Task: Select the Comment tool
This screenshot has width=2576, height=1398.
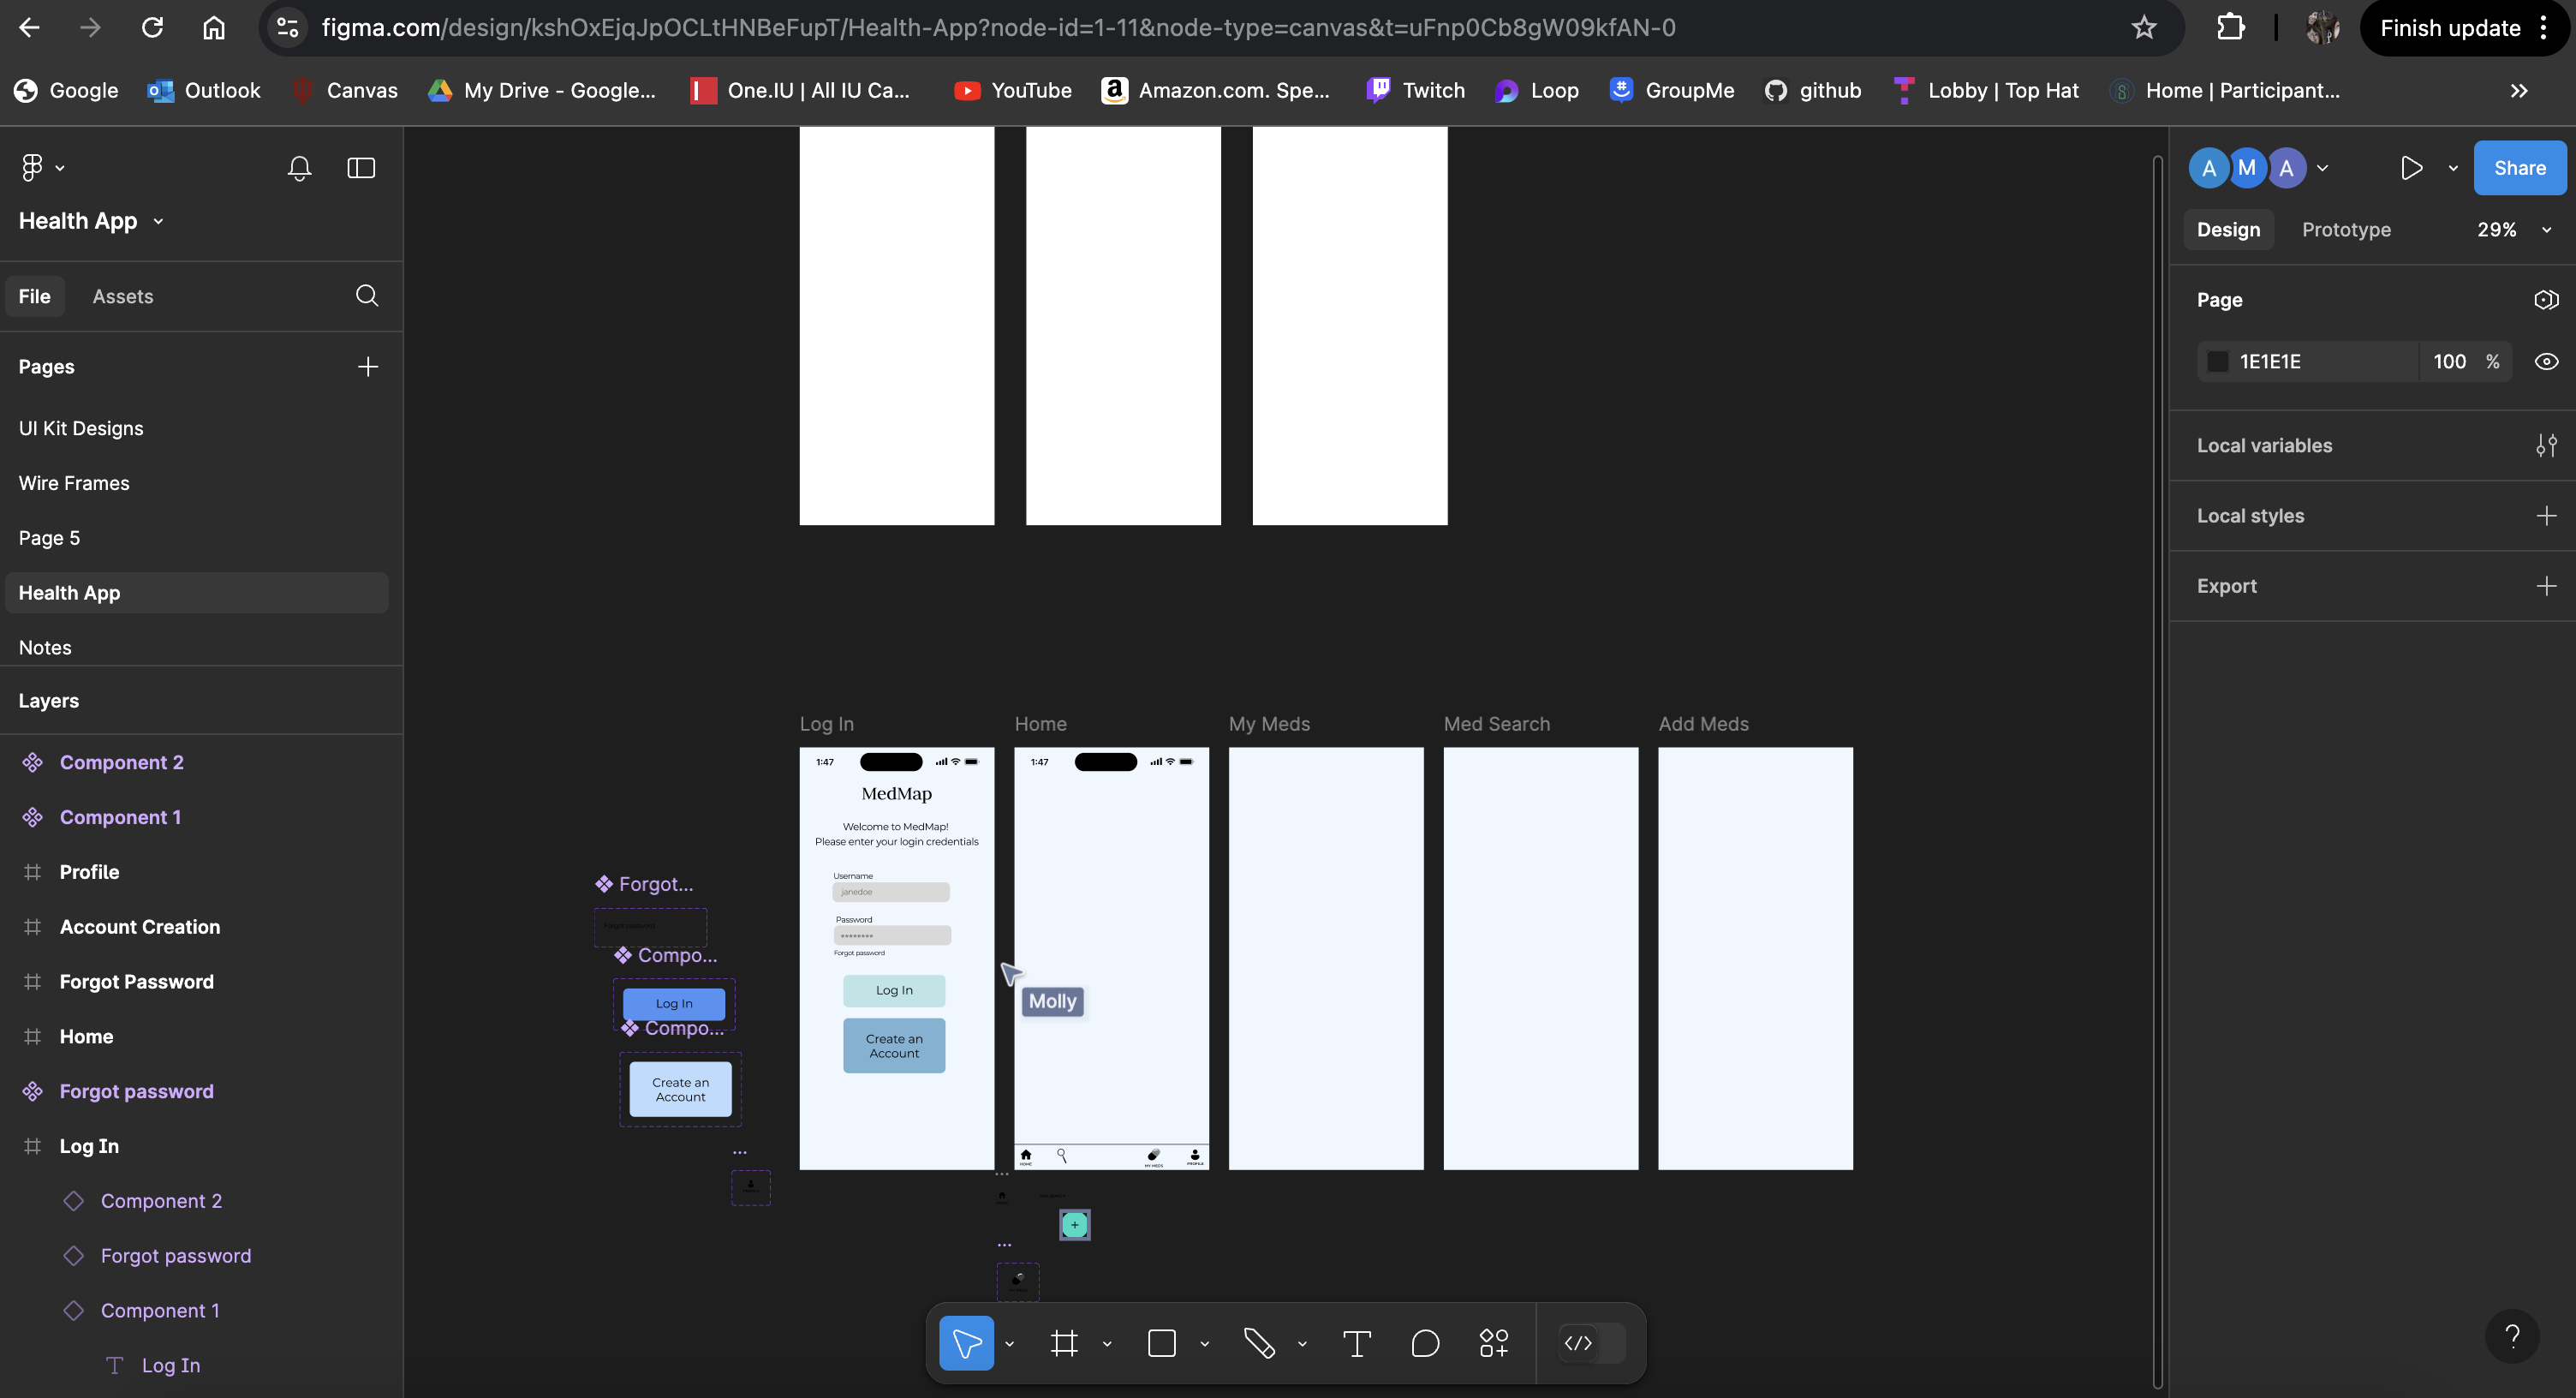Action: point(1425,1343)
